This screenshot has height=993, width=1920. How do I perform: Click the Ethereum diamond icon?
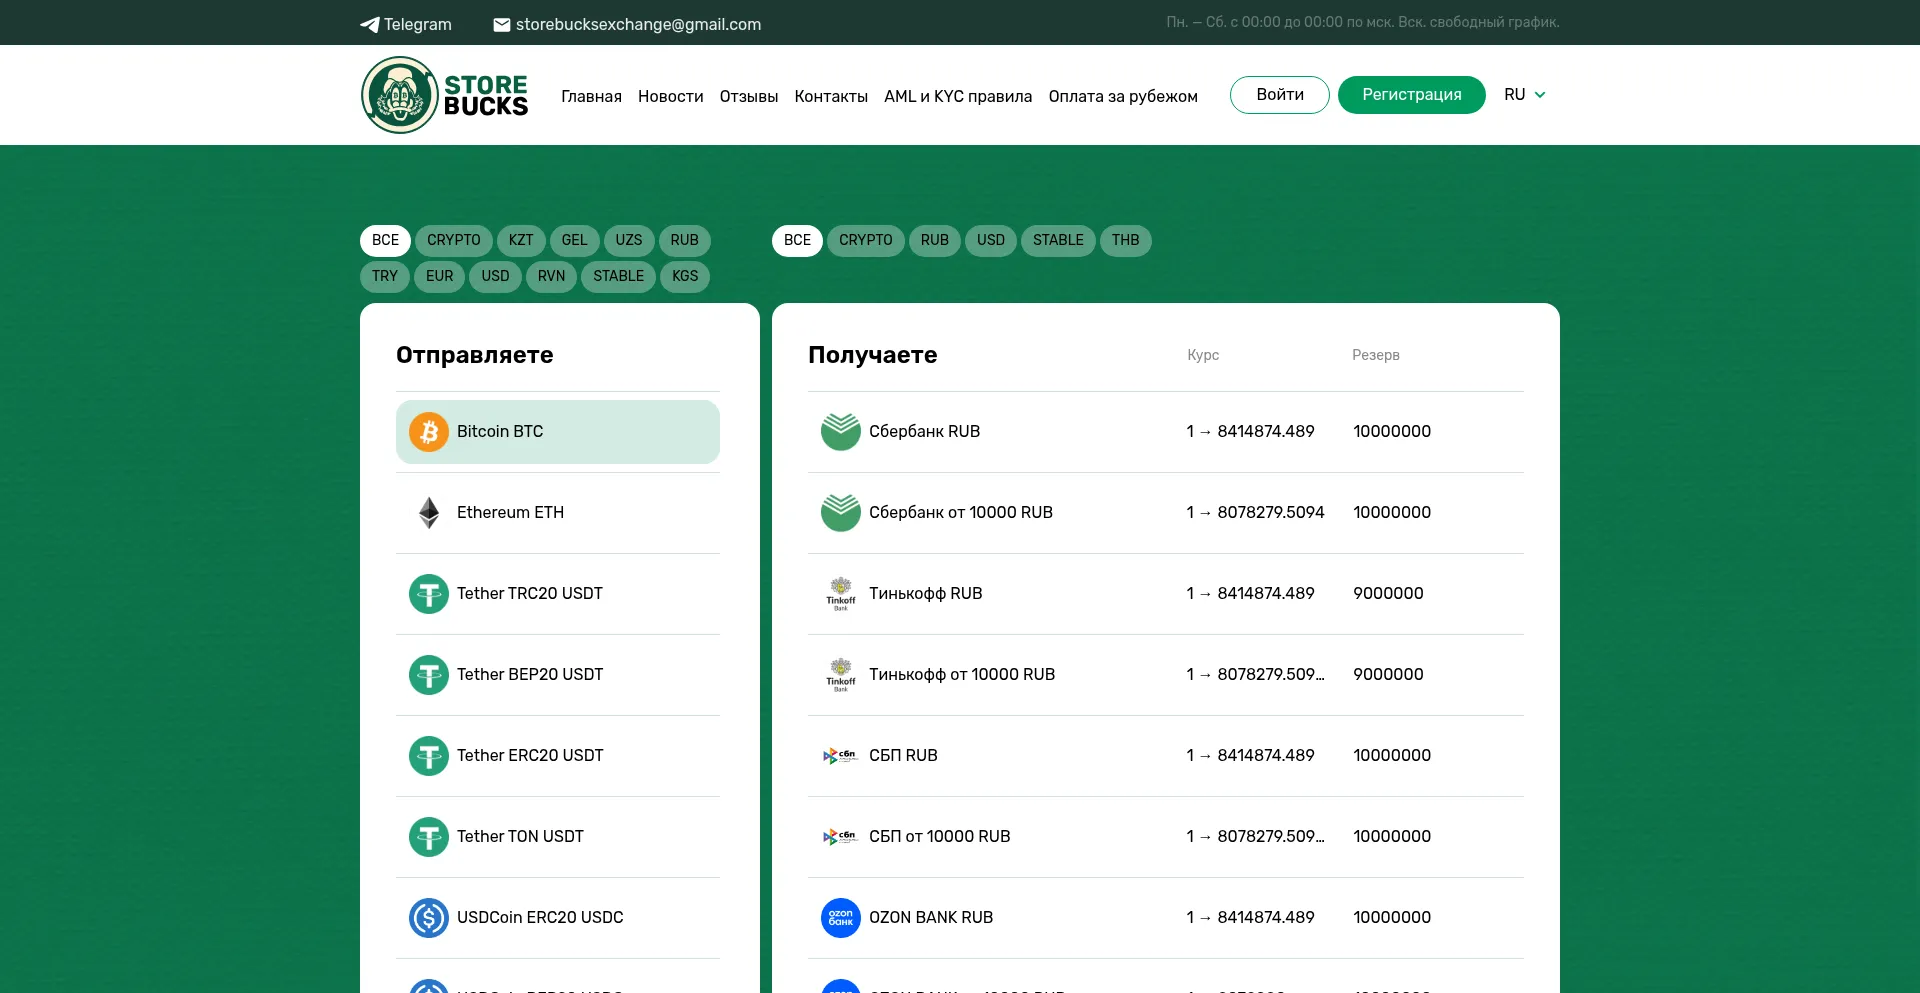429,513
